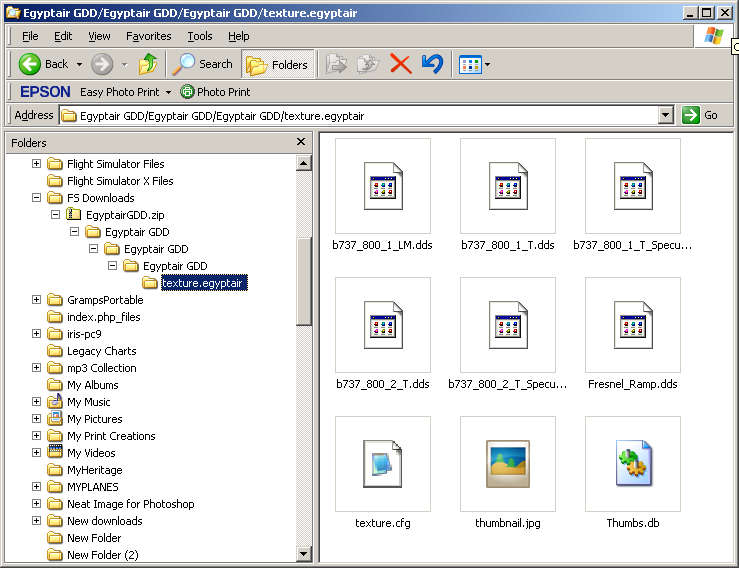Click the Up folder icon
This screenshot has width=739, height=568.
click(x=148, y=64)
